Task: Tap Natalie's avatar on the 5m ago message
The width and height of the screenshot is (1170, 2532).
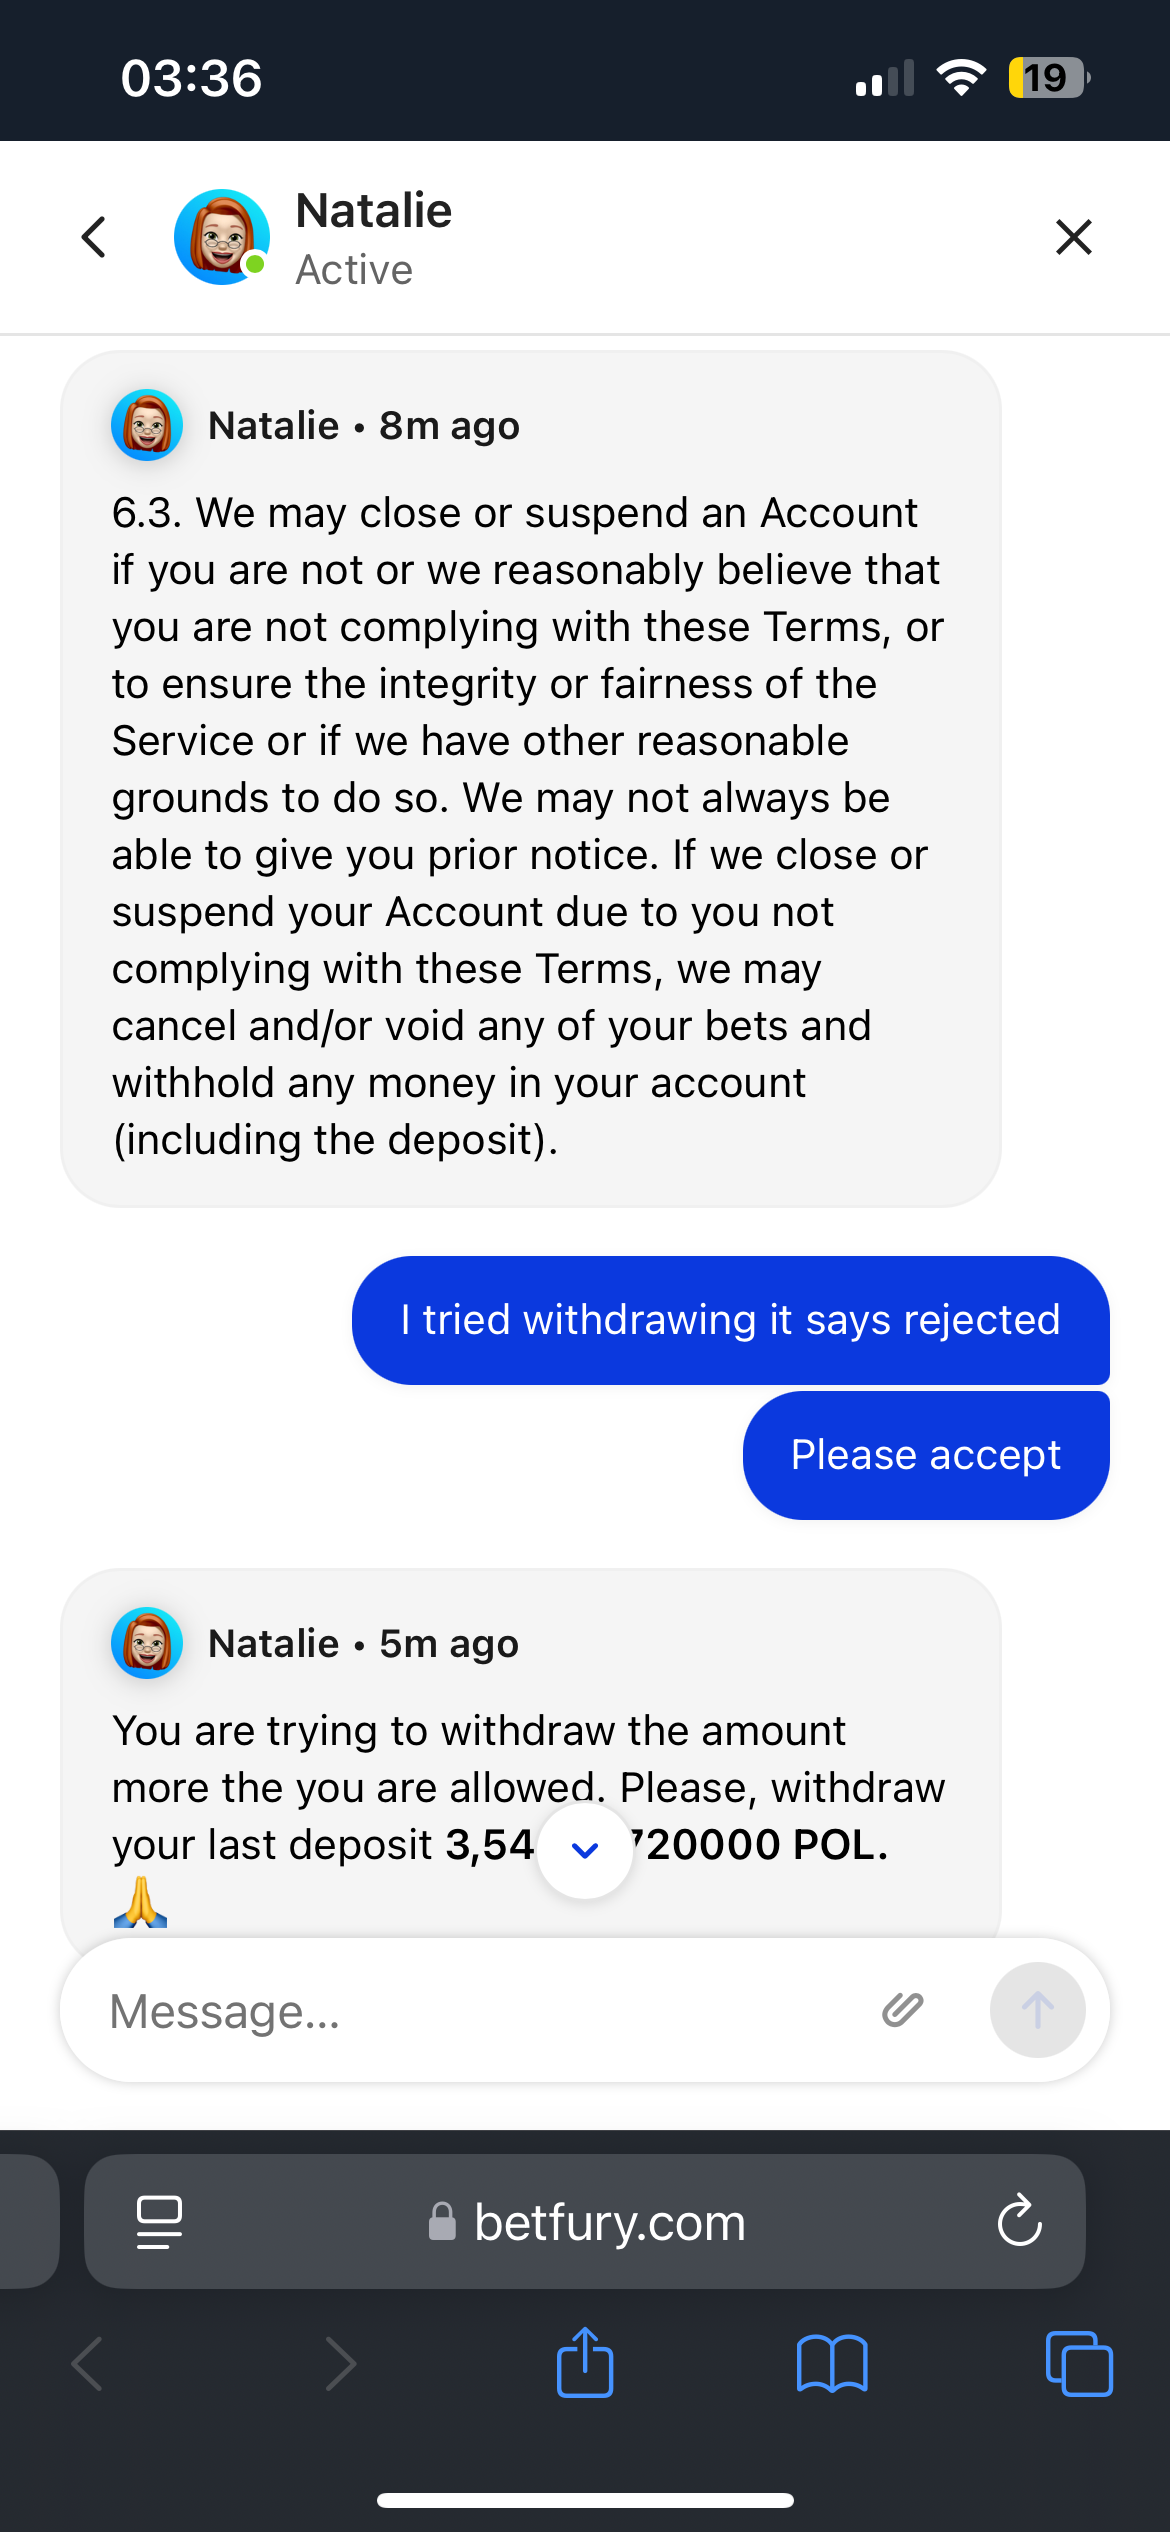Action: 147,1643
